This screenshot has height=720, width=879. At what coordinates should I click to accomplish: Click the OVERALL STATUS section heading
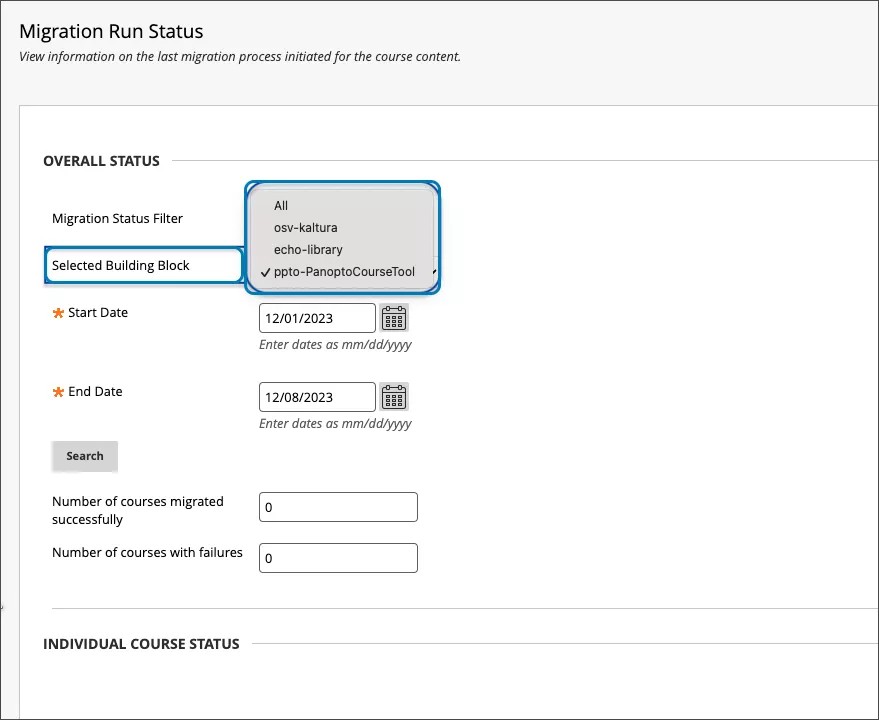pos(101,160)
